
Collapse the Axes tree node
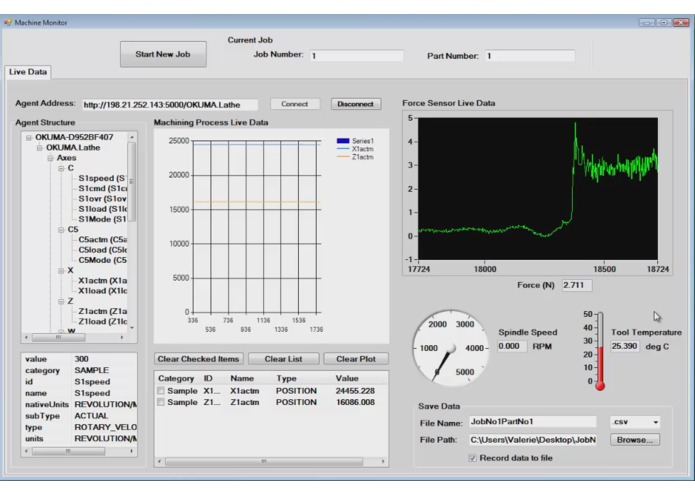50,158
